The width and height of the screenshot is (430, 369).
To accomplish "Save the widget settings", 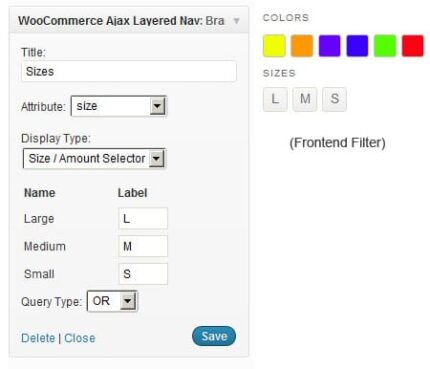I will click(x=214, y=336).
